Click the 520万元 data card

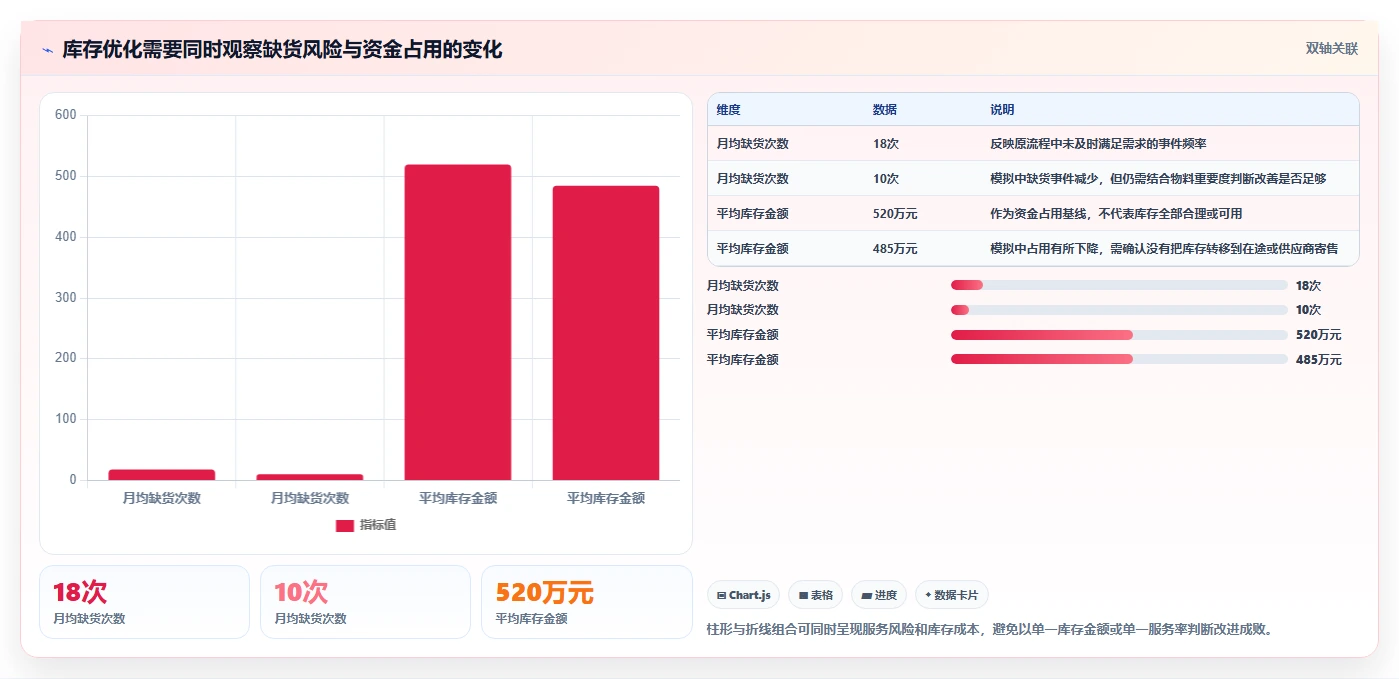(x=586, y=602)
